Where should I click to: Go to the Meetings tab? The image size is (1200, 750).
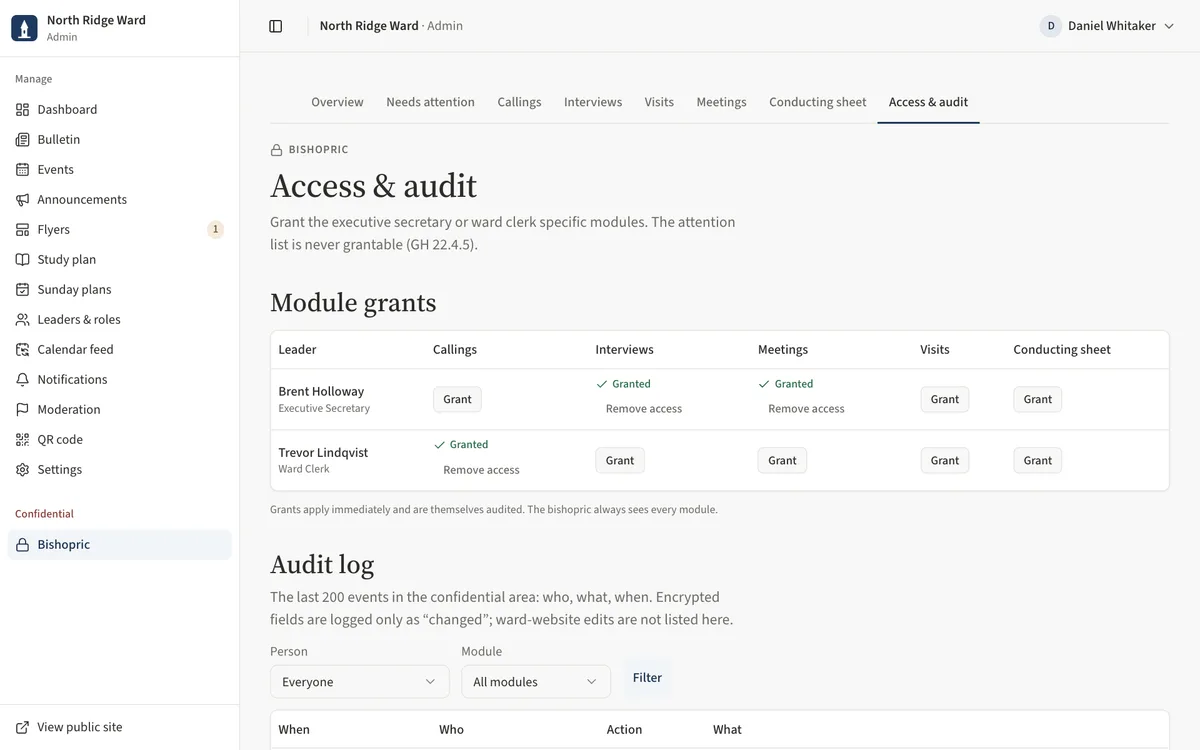721,102
